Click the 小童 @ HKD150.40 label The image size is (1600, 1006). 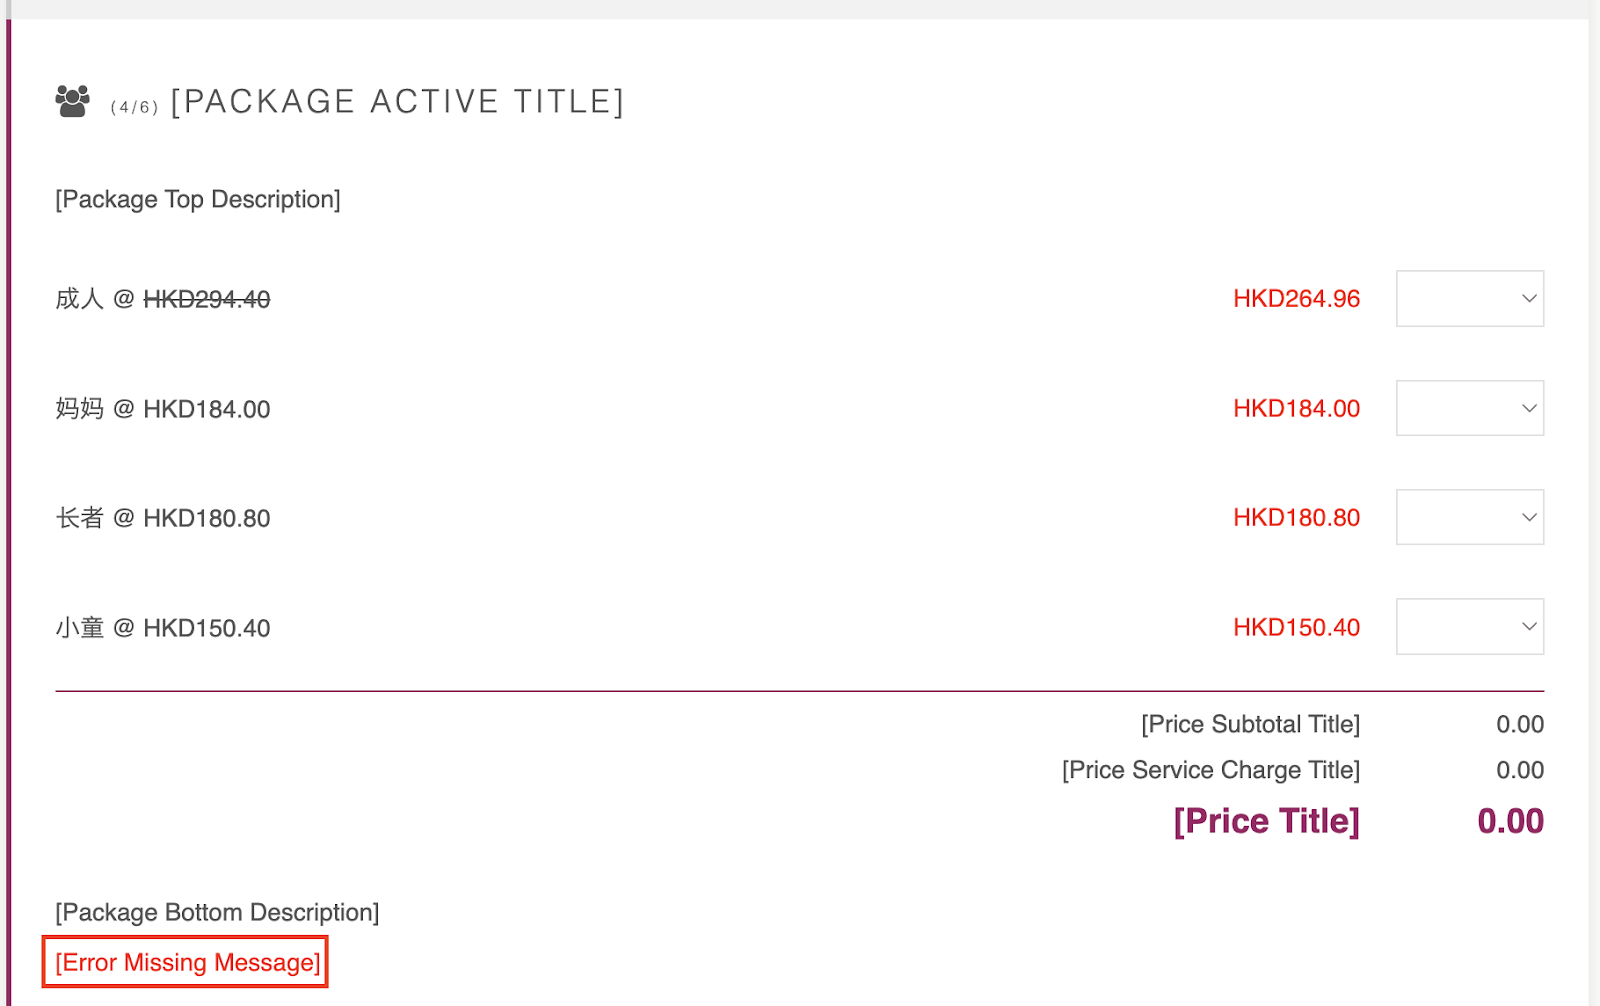tap(163, 628)
